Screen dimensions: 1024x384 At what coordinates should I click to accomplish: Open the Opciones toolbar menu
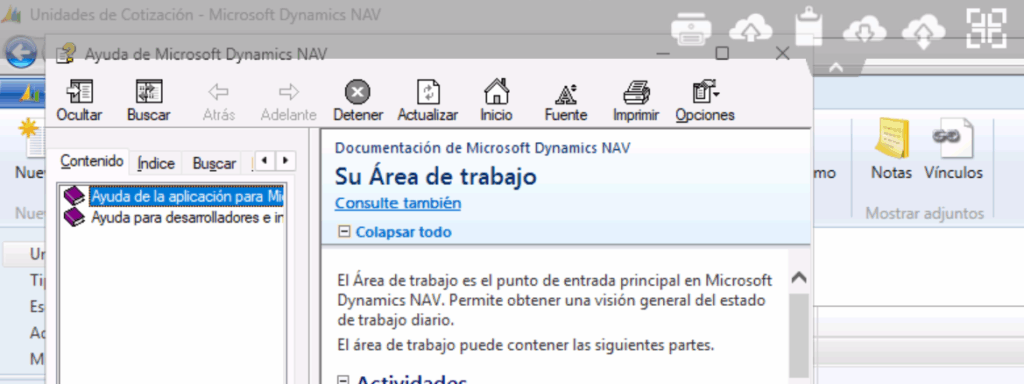[705, 101]
